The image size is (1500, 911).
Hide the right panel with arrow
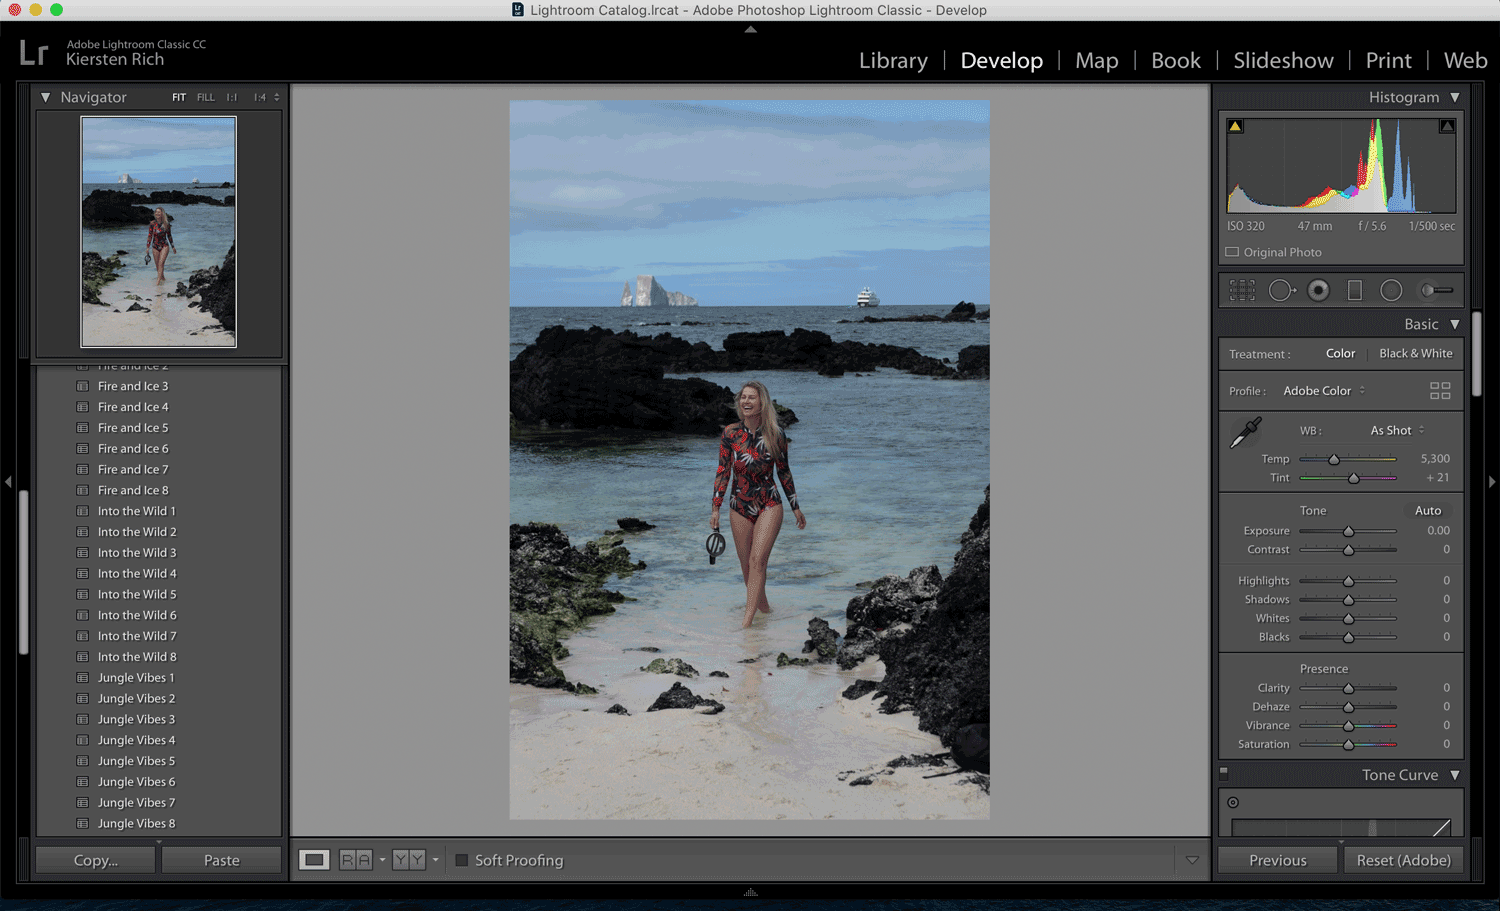(x=1492, y=482)
